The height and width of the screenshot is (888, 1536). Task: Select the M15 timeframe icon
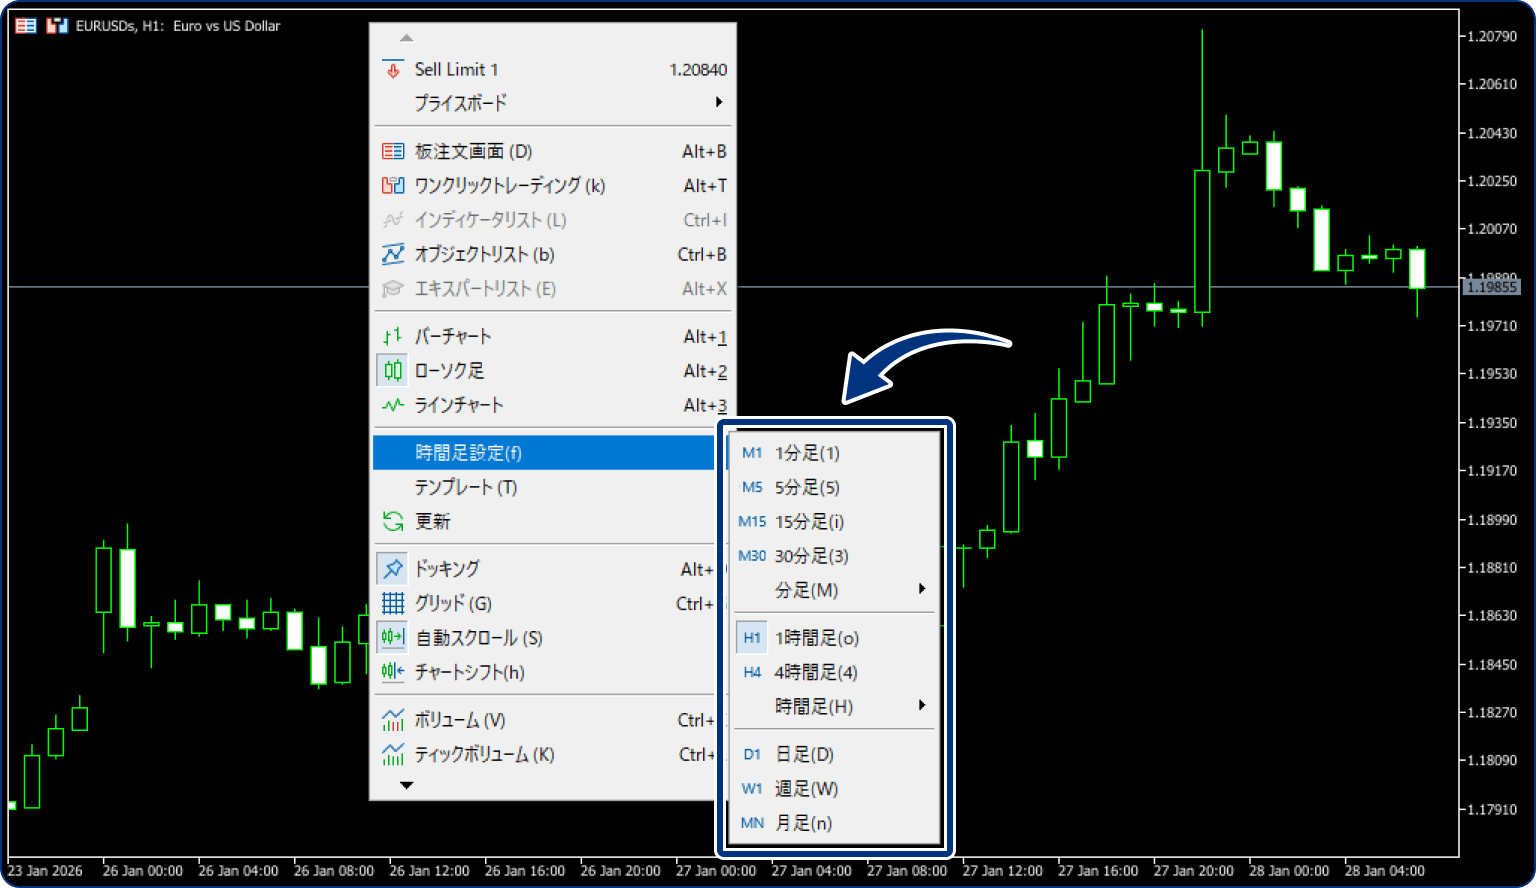(x=752, y=522)
